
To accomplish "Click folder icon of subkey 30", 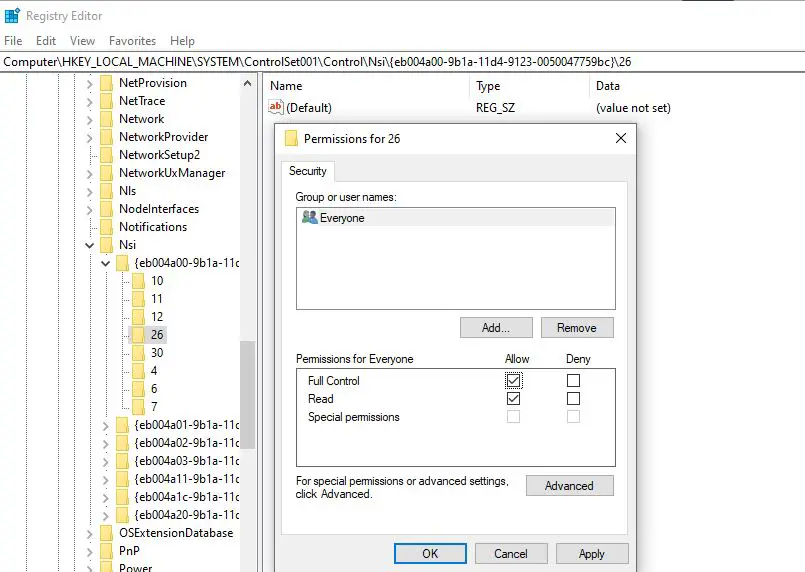I will coord(138,353).
